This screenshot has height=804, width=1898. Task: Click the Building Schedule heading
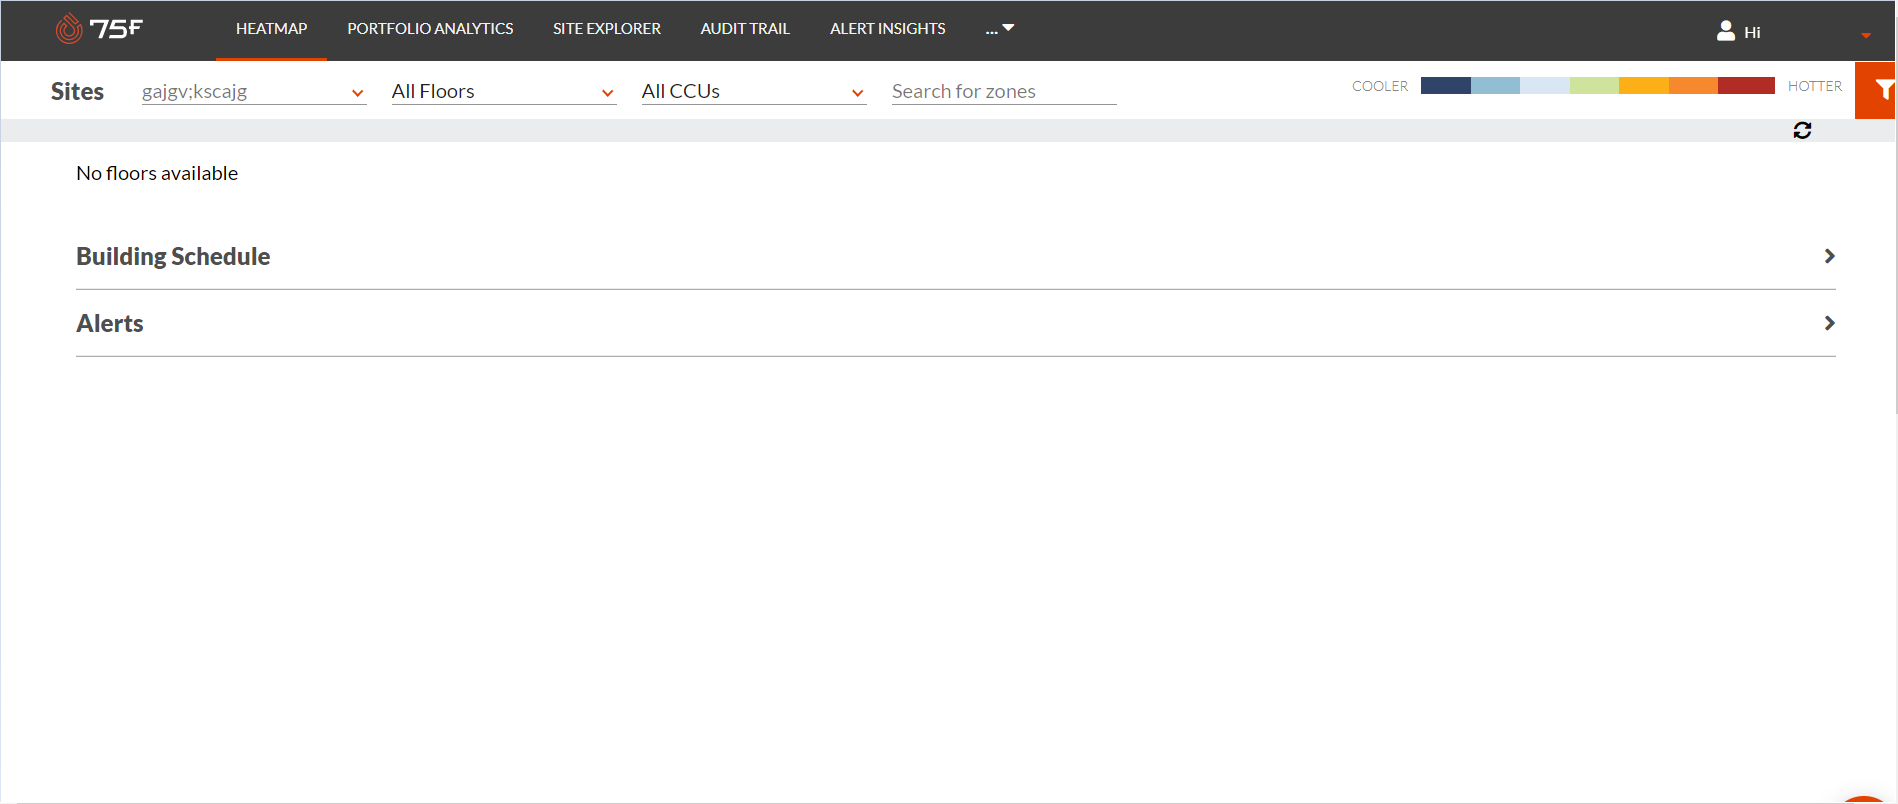173,256
